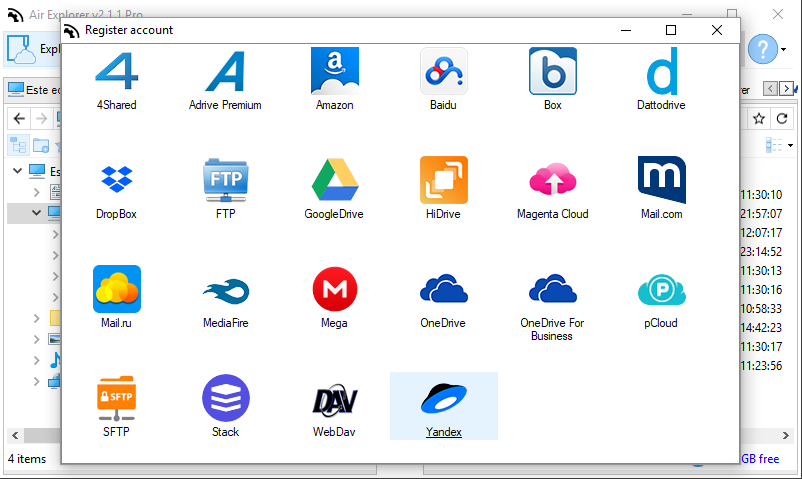Collapse the highlighted tree node

coord(36,212)
